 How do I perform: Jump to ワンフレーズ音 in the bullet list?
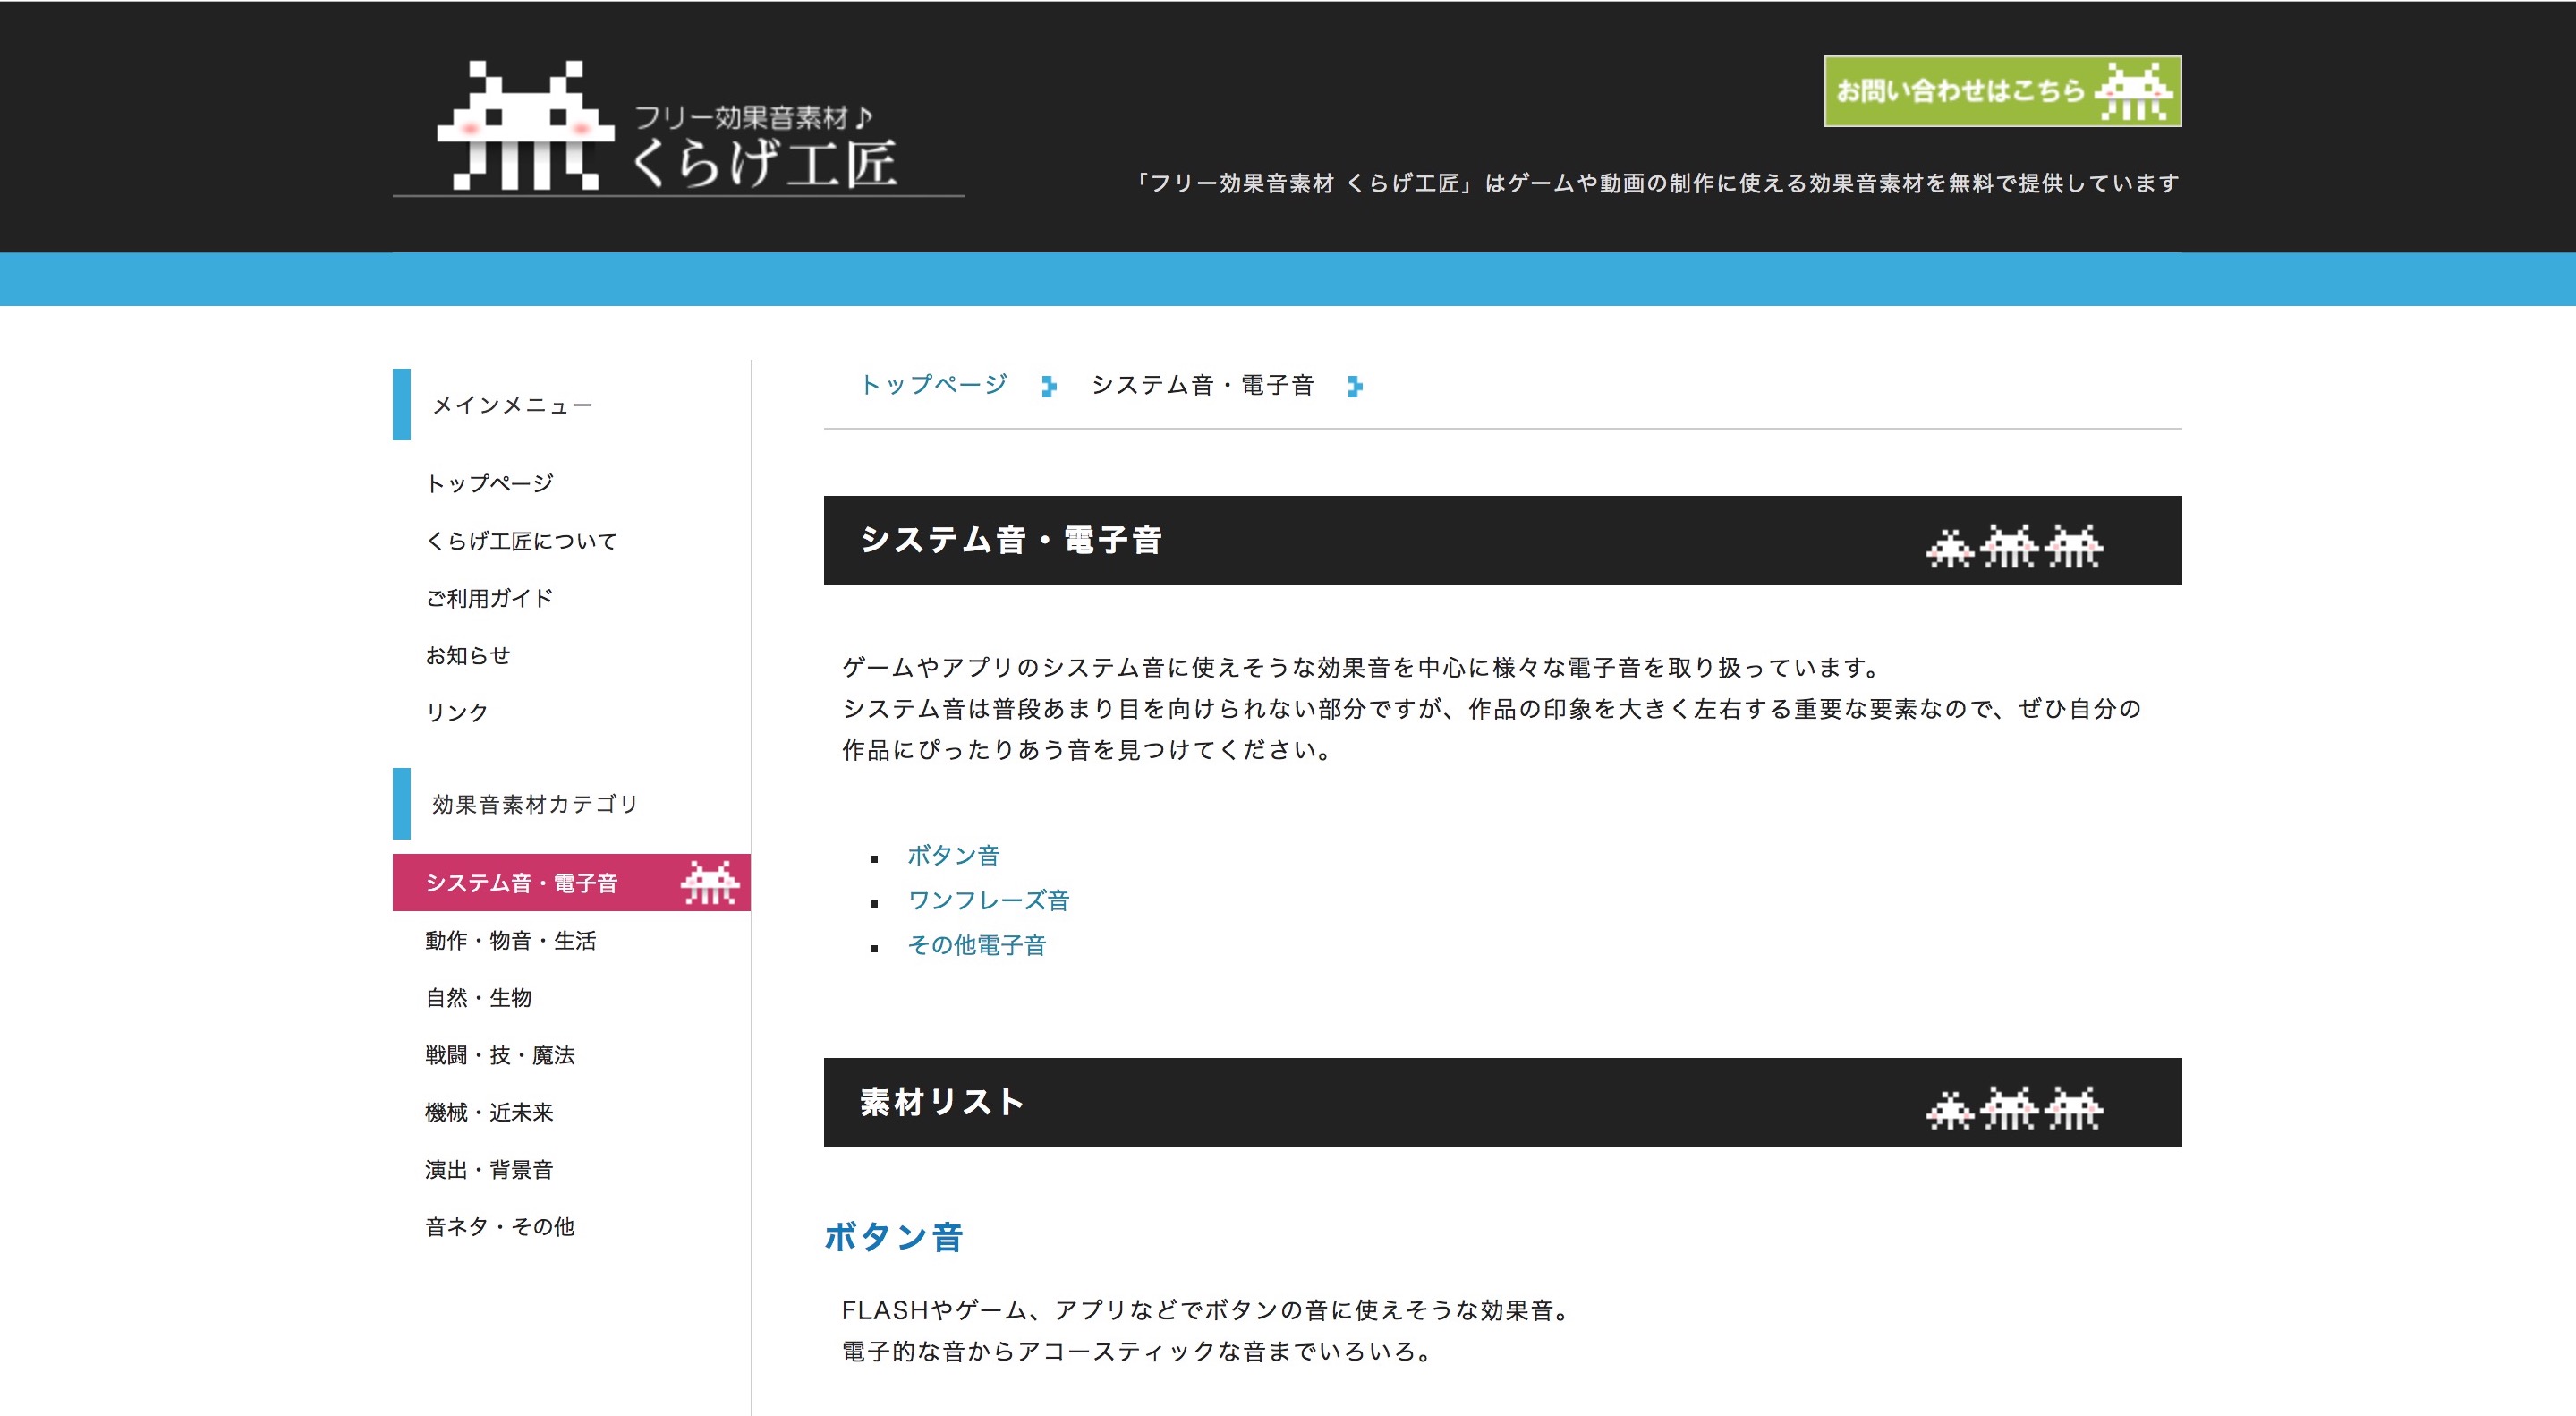click(x=988, y=900)
